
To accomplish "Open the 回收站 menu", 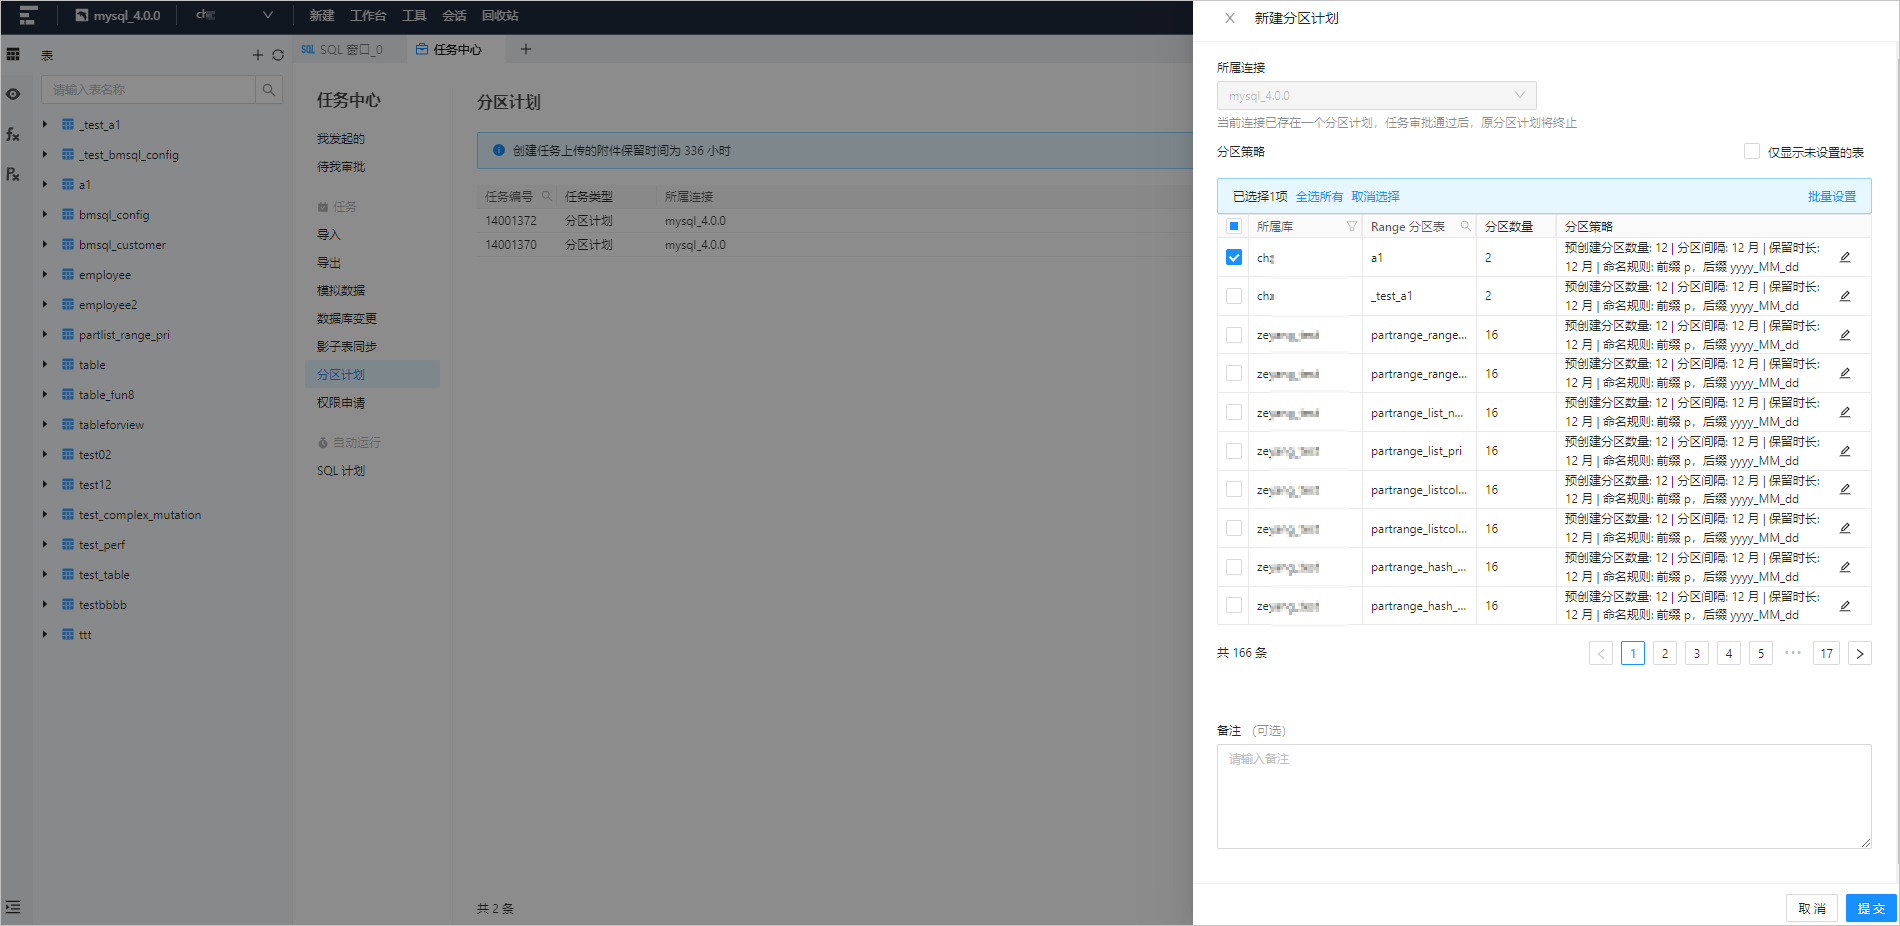I will 500,15.
